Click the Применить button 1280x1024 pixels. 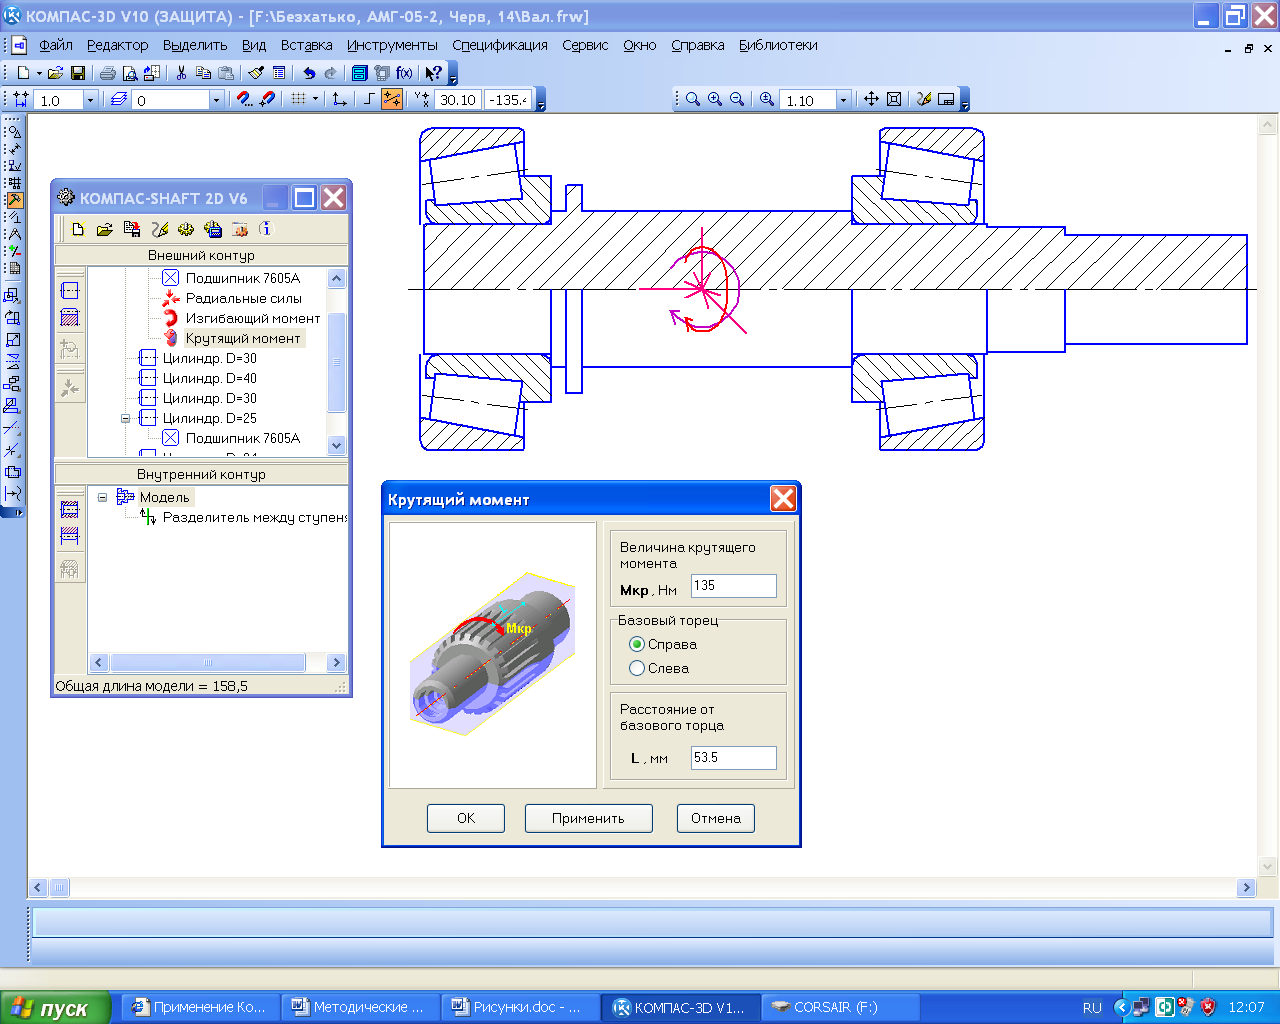point(588,818)
